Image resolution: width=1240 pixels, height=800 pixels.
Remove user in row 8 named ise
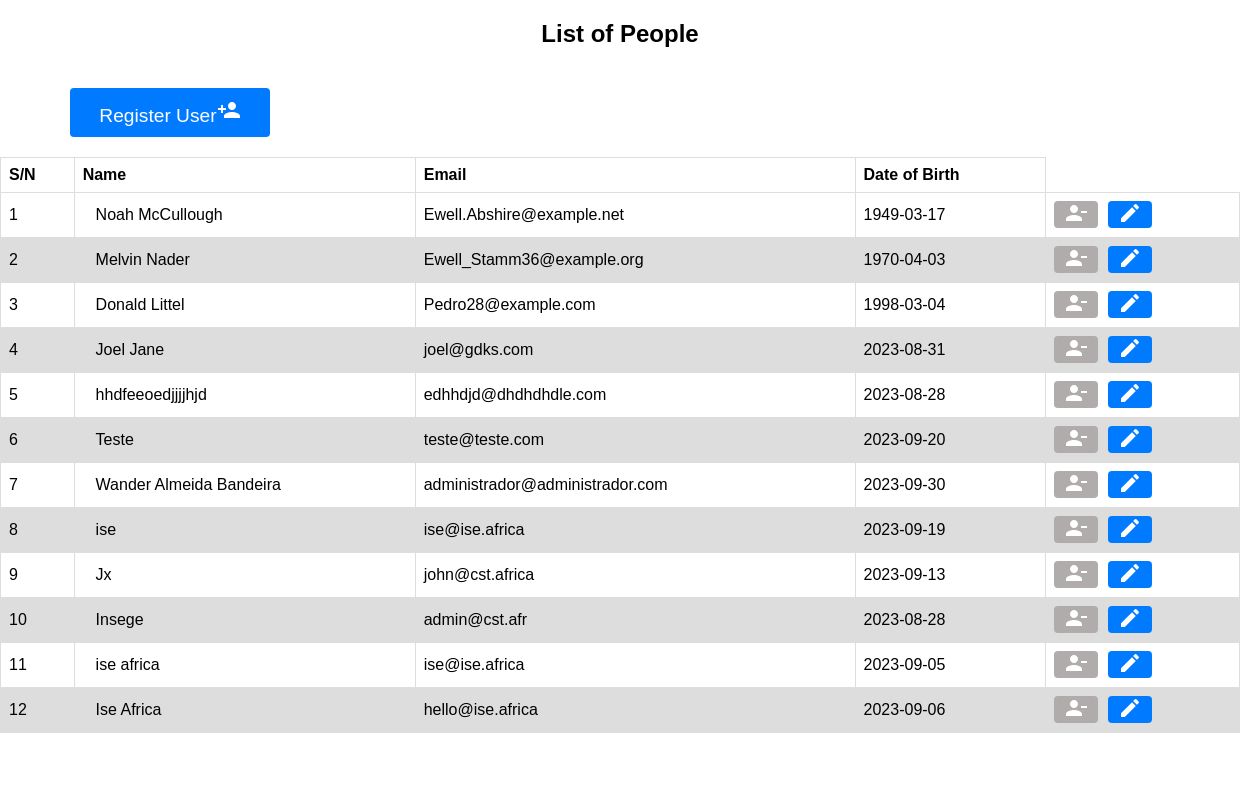pyautogui.click(x=1076, y=530)
